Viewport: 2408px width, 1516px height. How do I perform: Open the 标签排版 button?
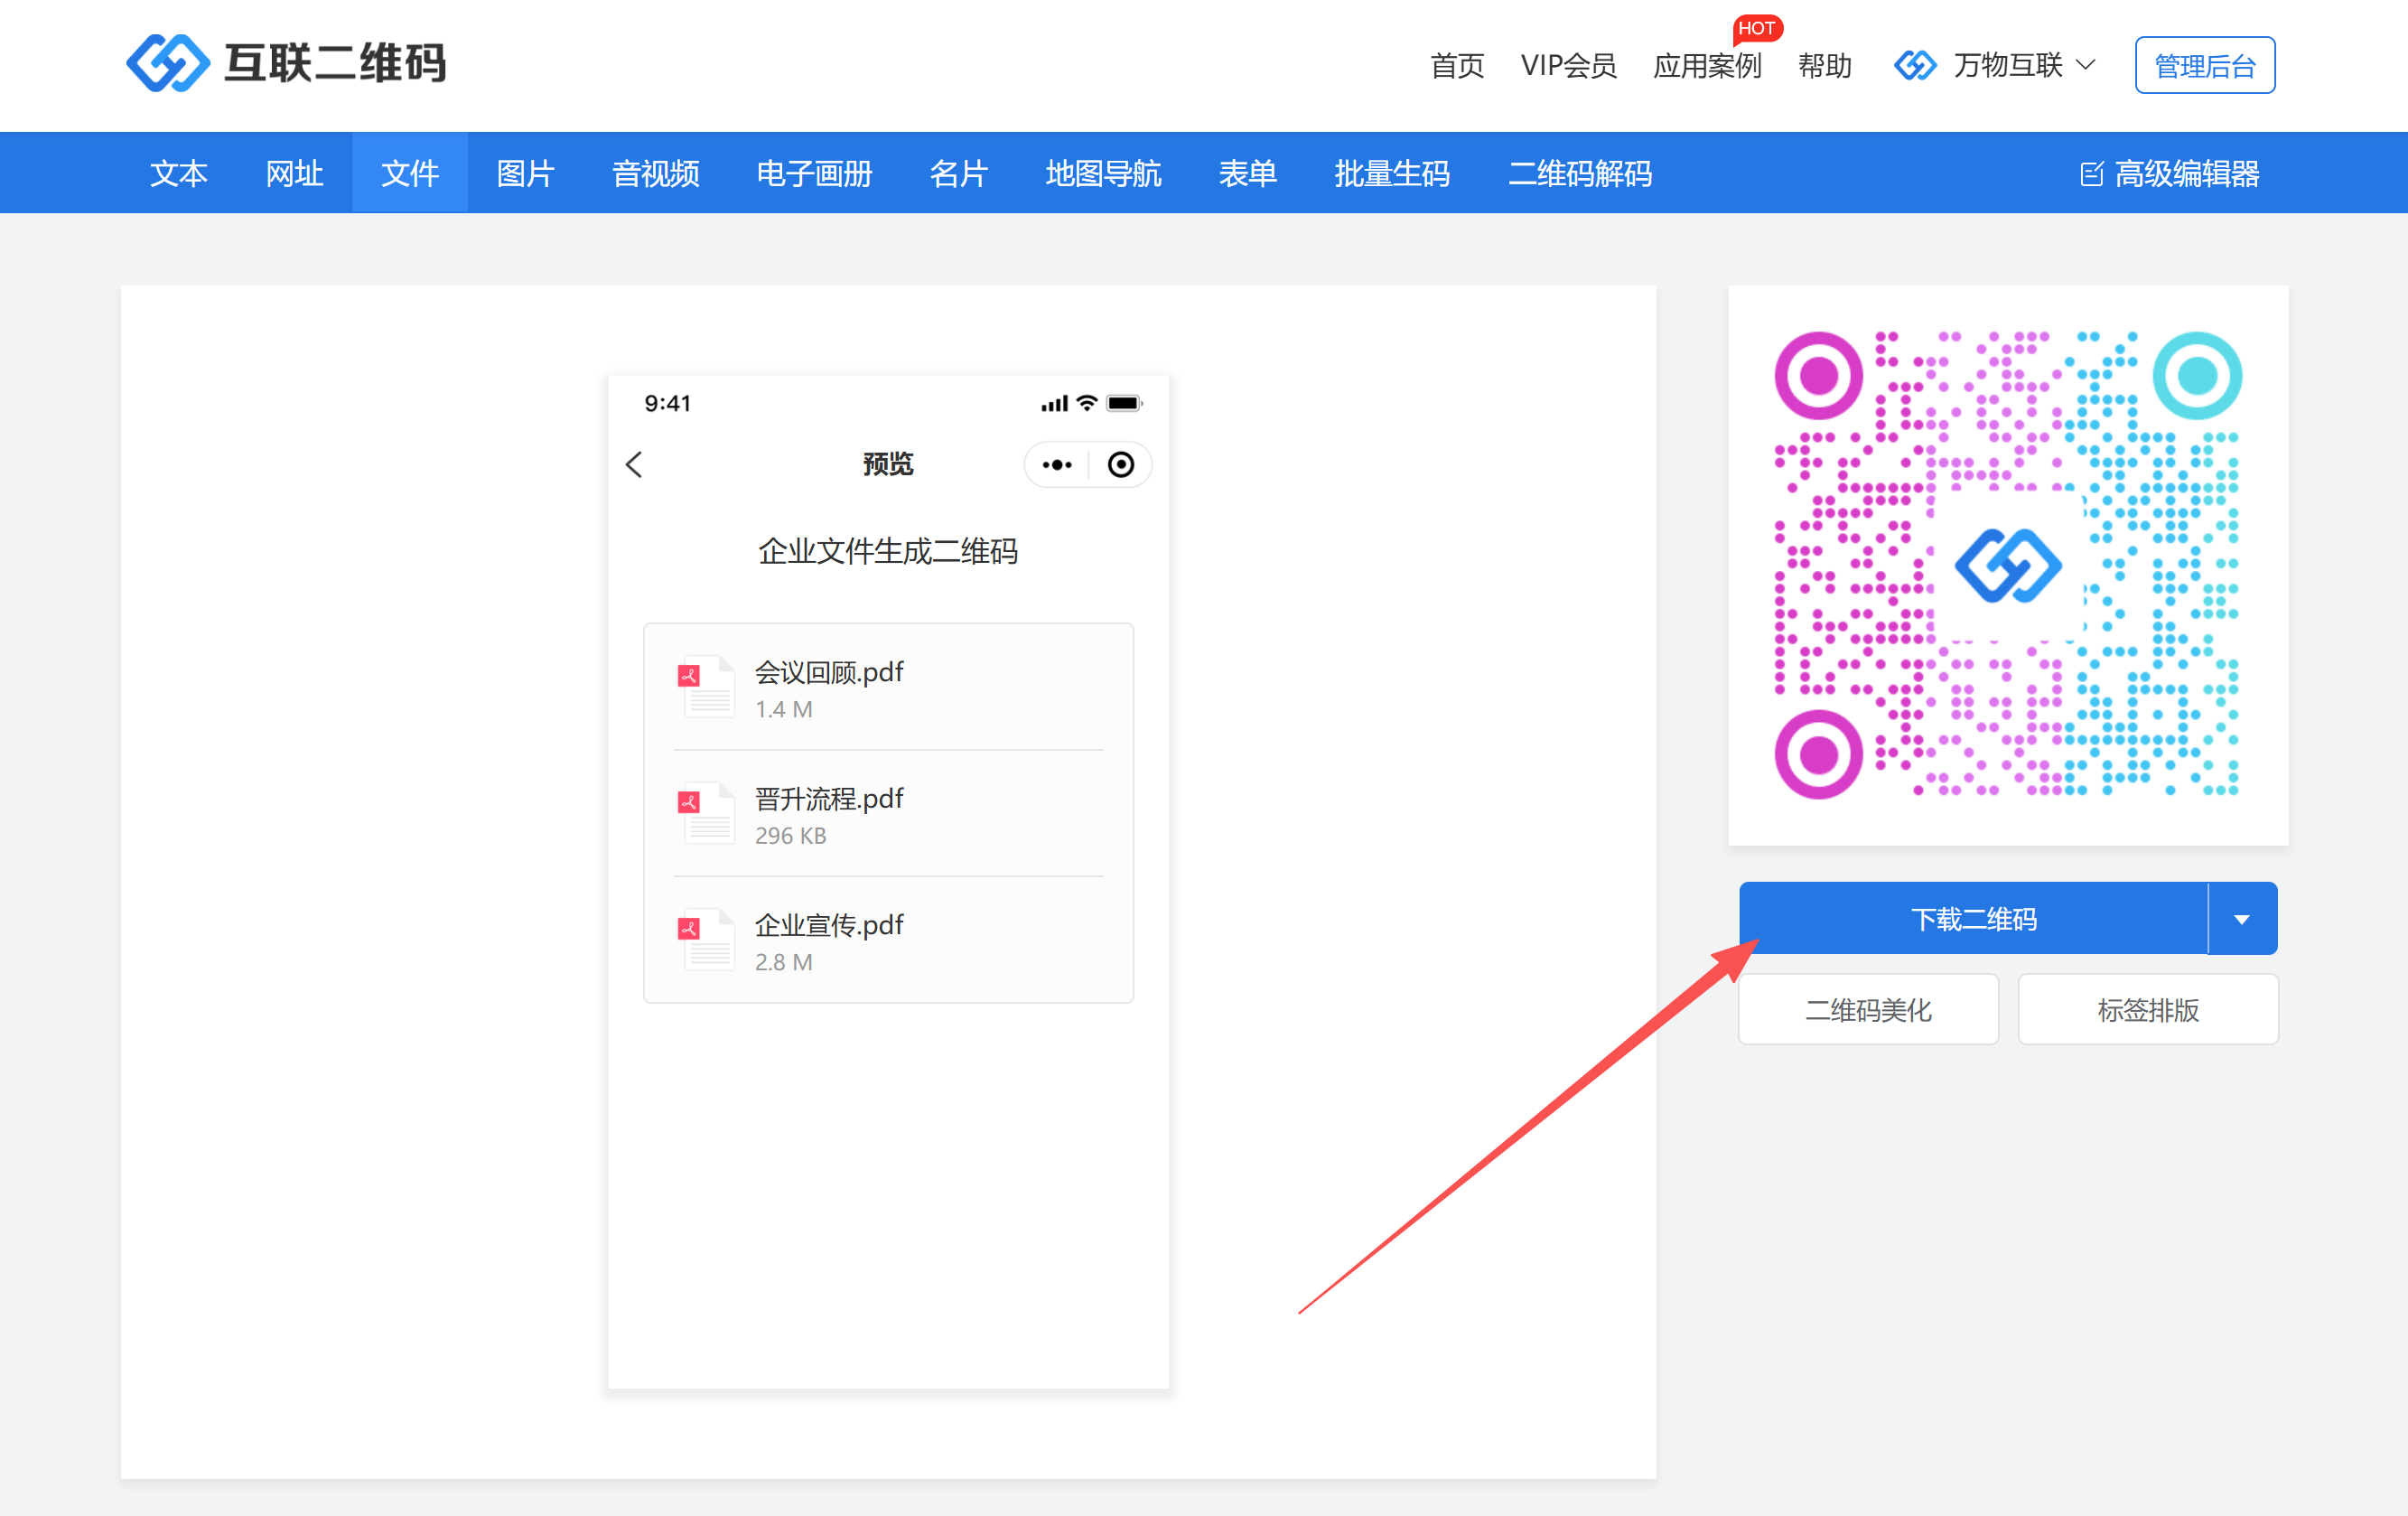coord(2147,1010)
